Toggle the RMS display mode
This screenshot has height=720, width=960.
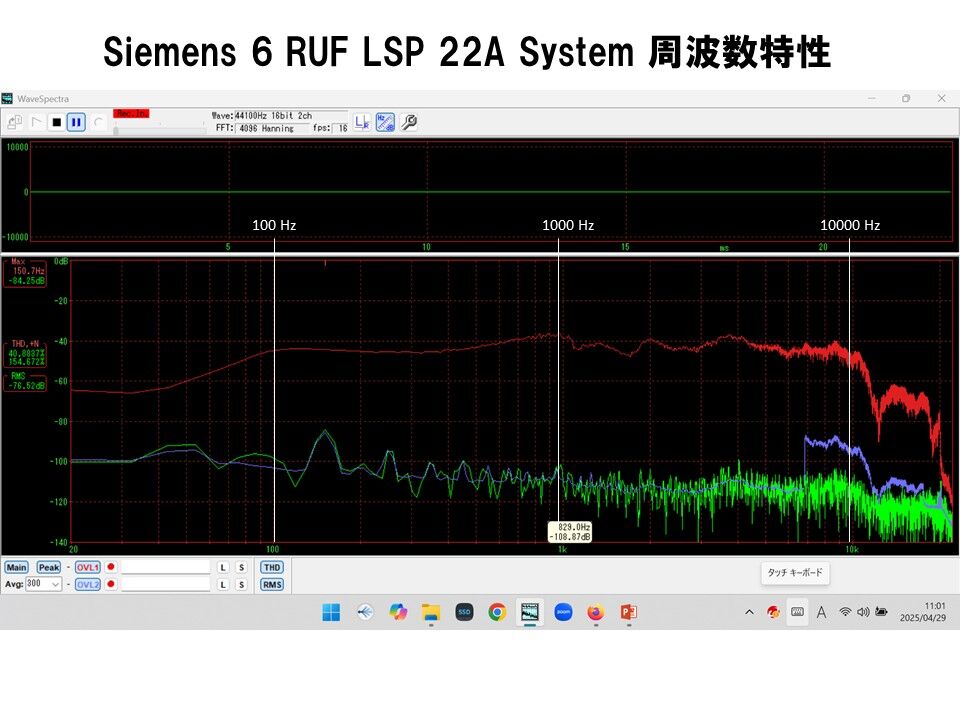272,585
